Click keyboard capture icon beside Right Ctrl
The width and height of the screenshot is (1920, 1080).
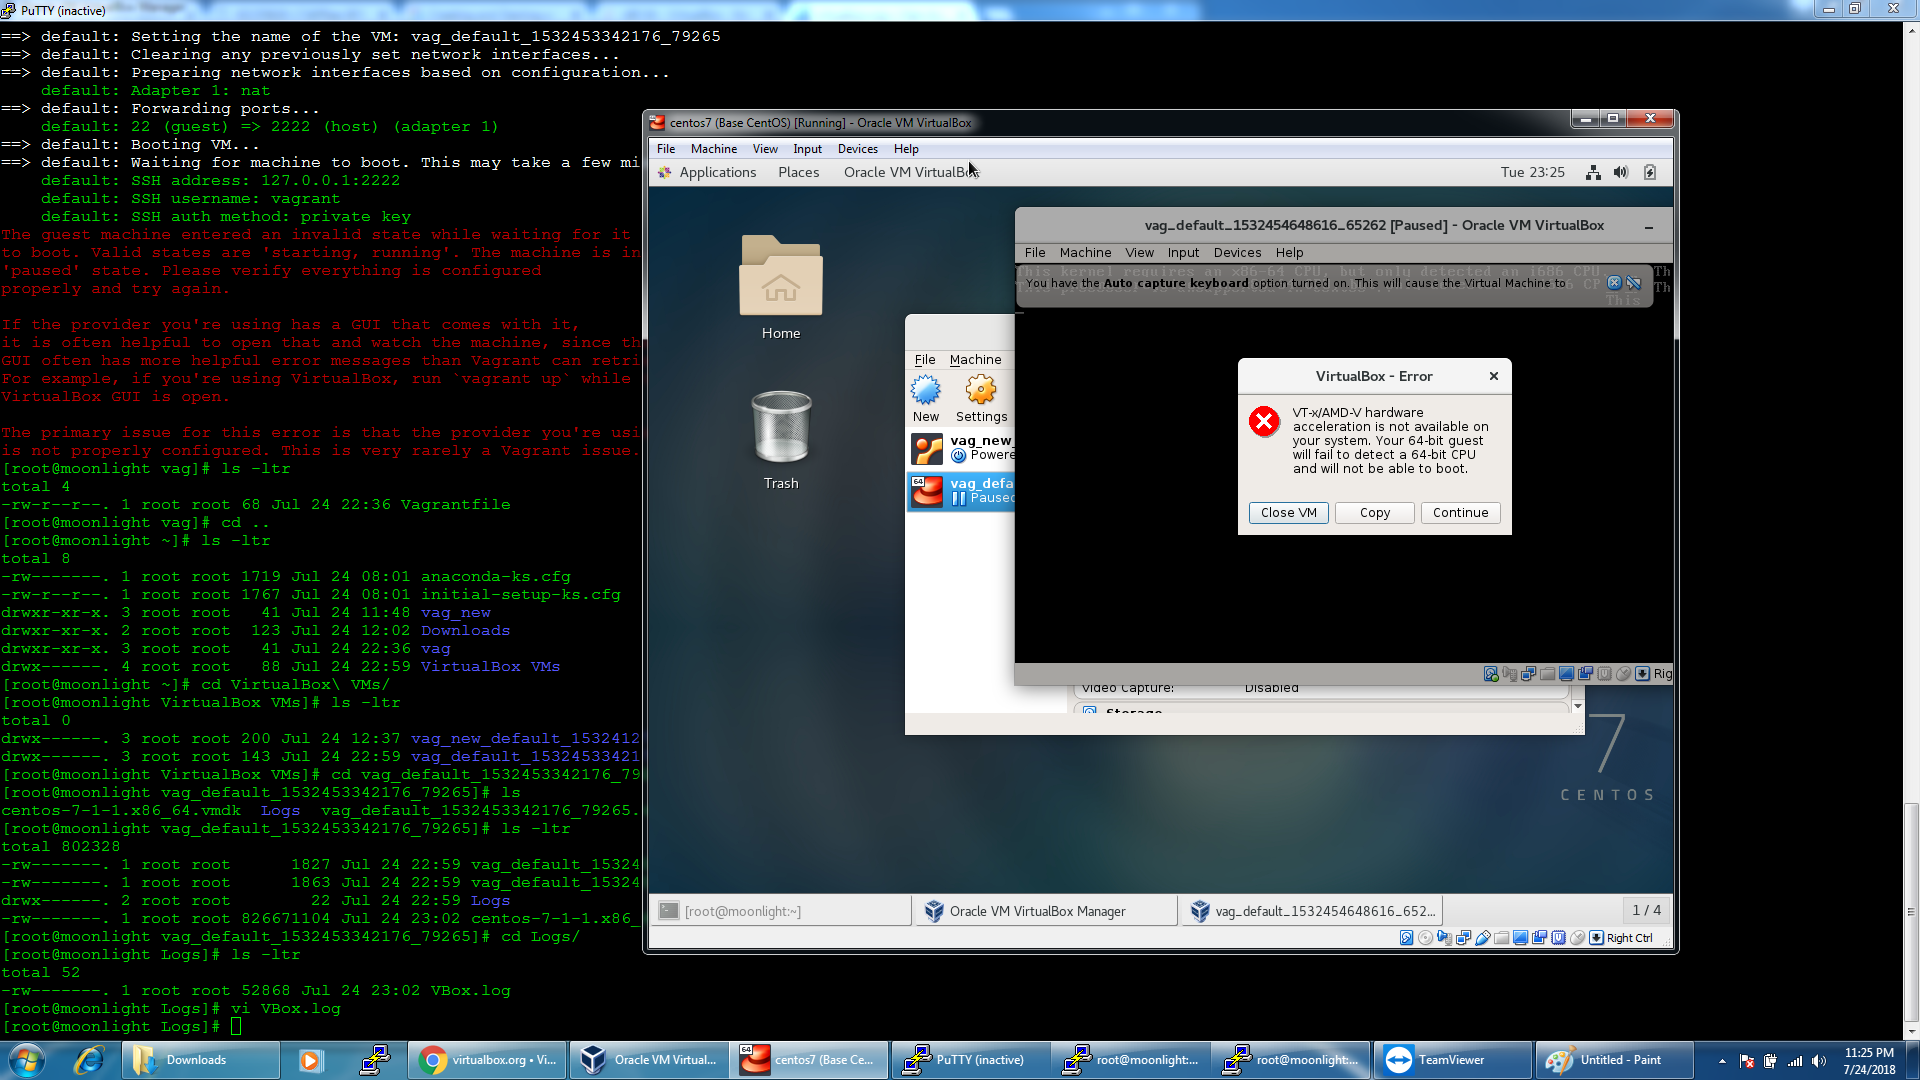1596,938
